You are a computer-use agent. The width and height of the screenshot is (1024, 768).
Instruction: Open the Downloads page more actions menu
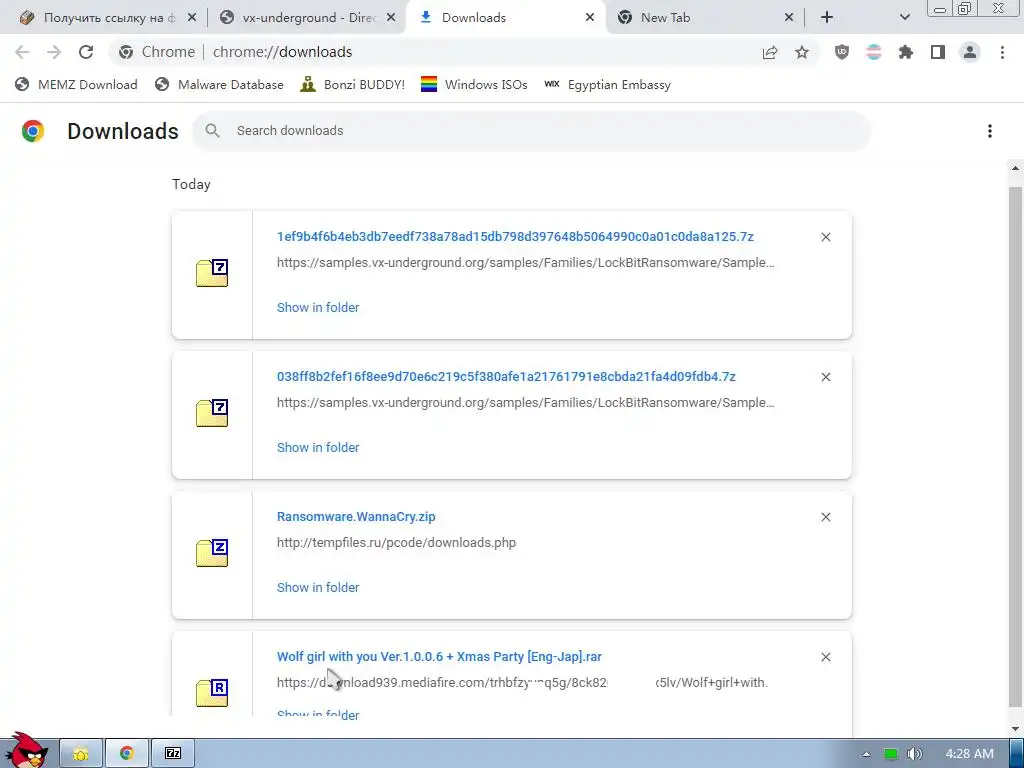click(990, 131)
